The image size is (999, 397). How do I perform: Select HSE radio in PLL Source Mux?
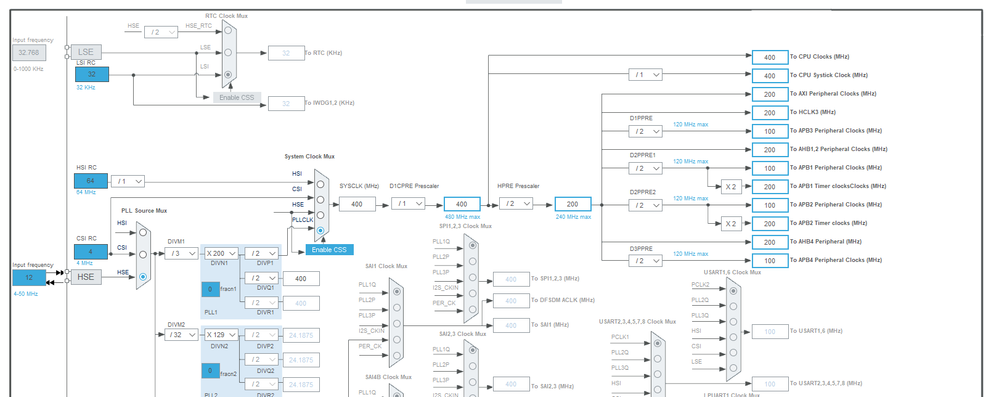pyautogui.click(x=143, y=277)
